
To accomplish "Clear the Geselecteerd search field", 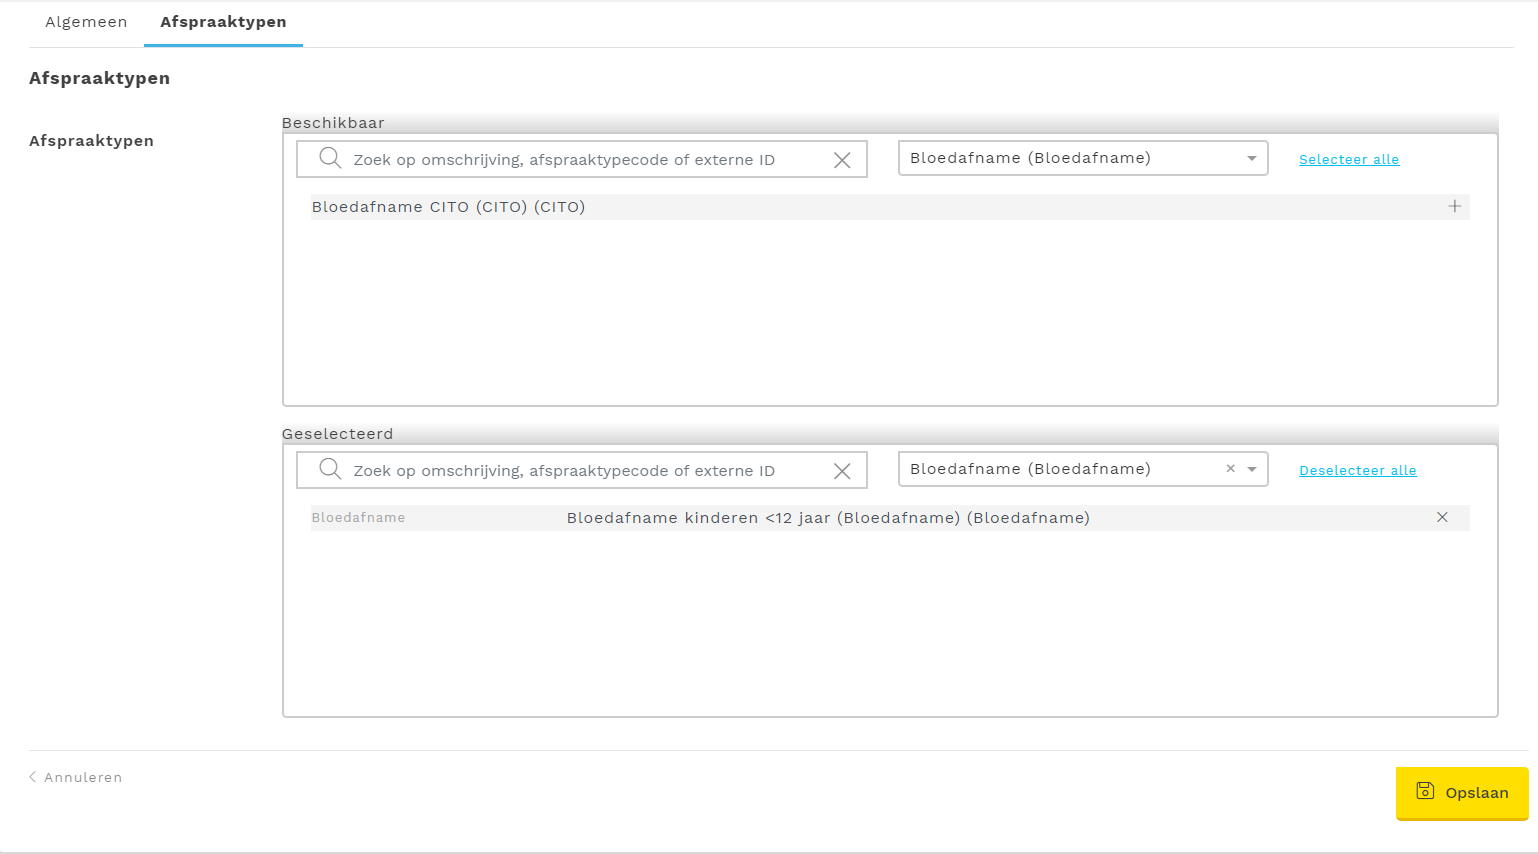I will coord(842,471).
